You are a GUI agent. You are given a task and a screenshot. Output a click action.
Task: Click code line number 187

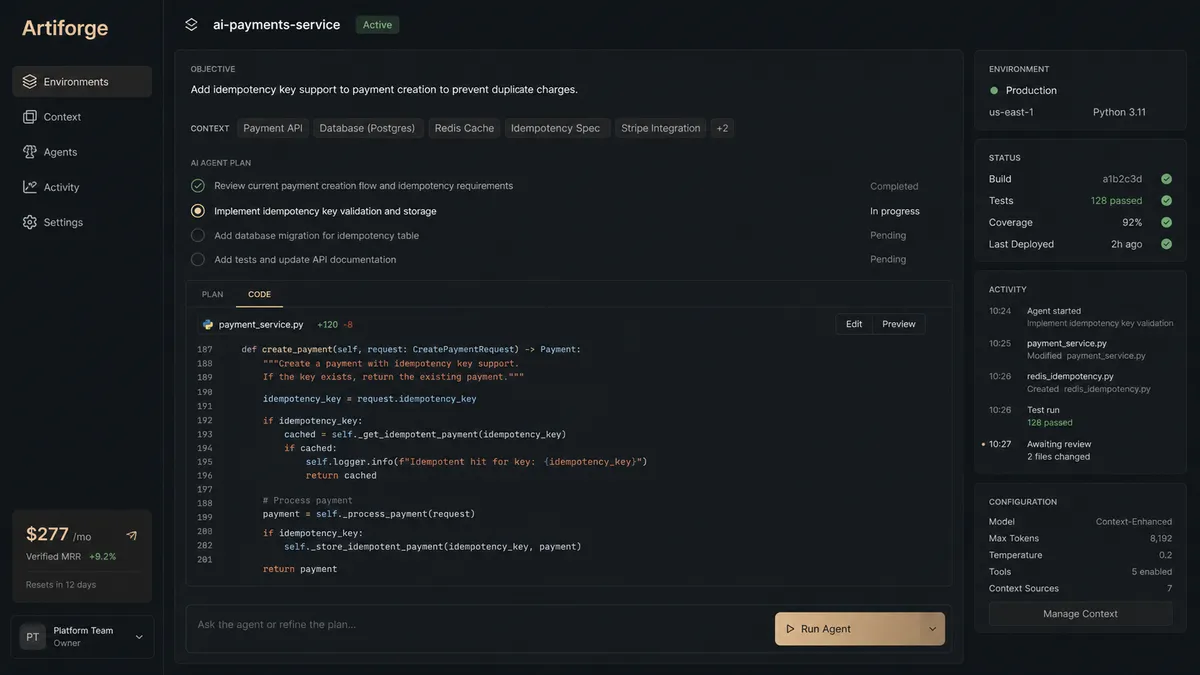click(x=205, y=349)
